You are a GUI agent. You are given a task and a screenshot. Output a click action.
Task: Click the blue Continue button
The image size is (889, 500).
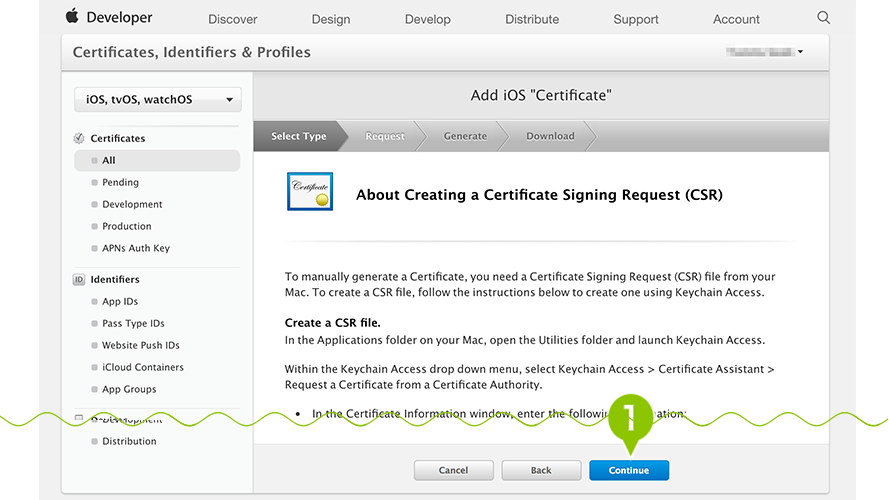pyautogui.click(x=629, y=470)
